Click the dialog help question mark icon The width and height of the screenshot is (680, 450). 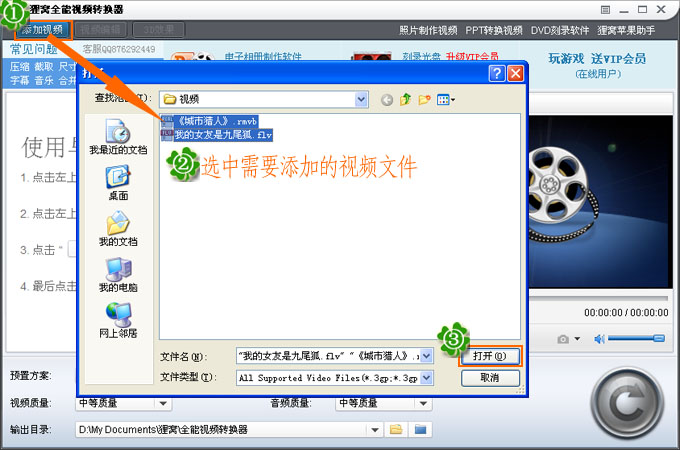(x=496, y=74)
